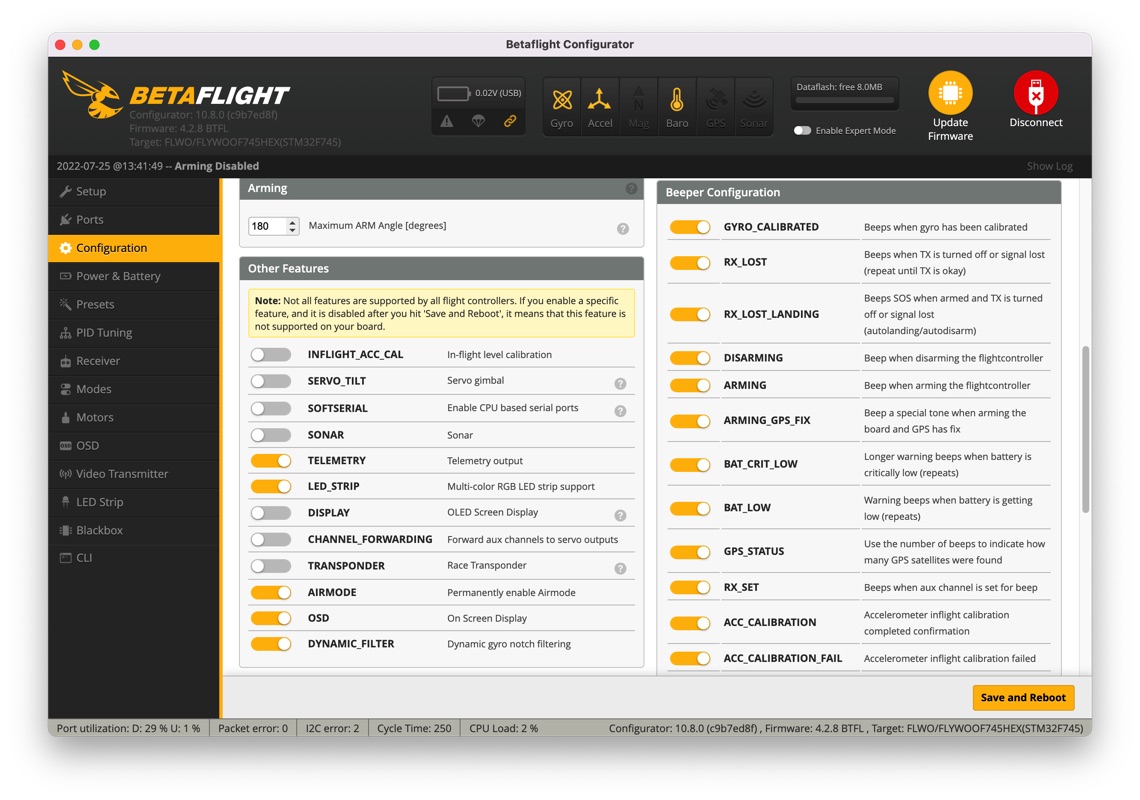Disable the OSD feature toggle
Screen dimensions: 1140x800
pos(270,618)
